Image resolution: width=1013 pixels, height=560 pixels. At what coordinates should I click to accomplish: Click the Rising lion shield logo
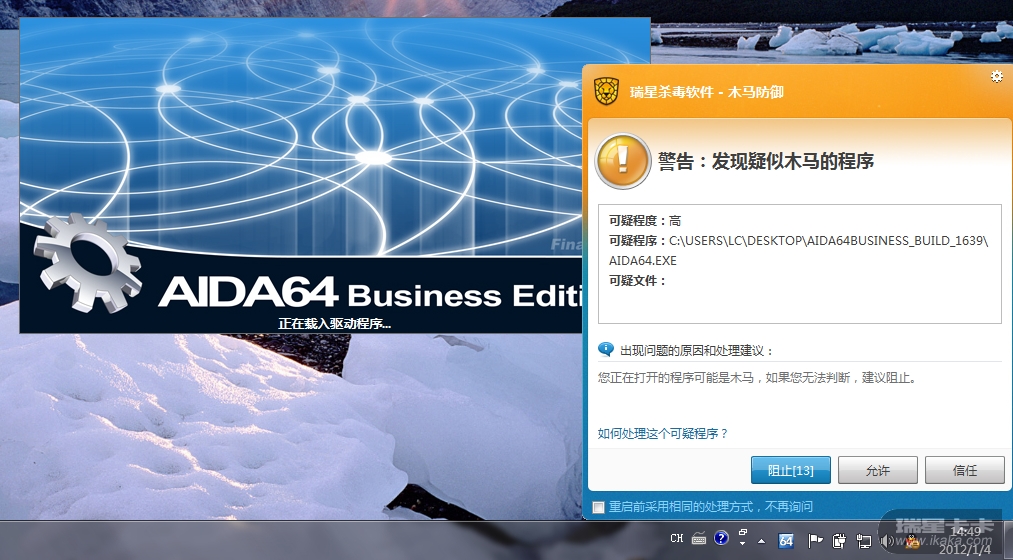606,92
